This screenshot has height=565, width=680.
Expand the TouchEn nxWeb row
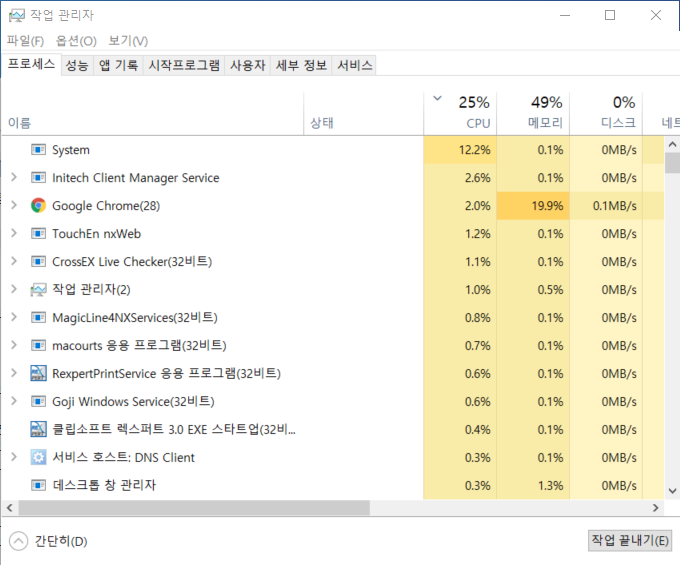(14, 233)
